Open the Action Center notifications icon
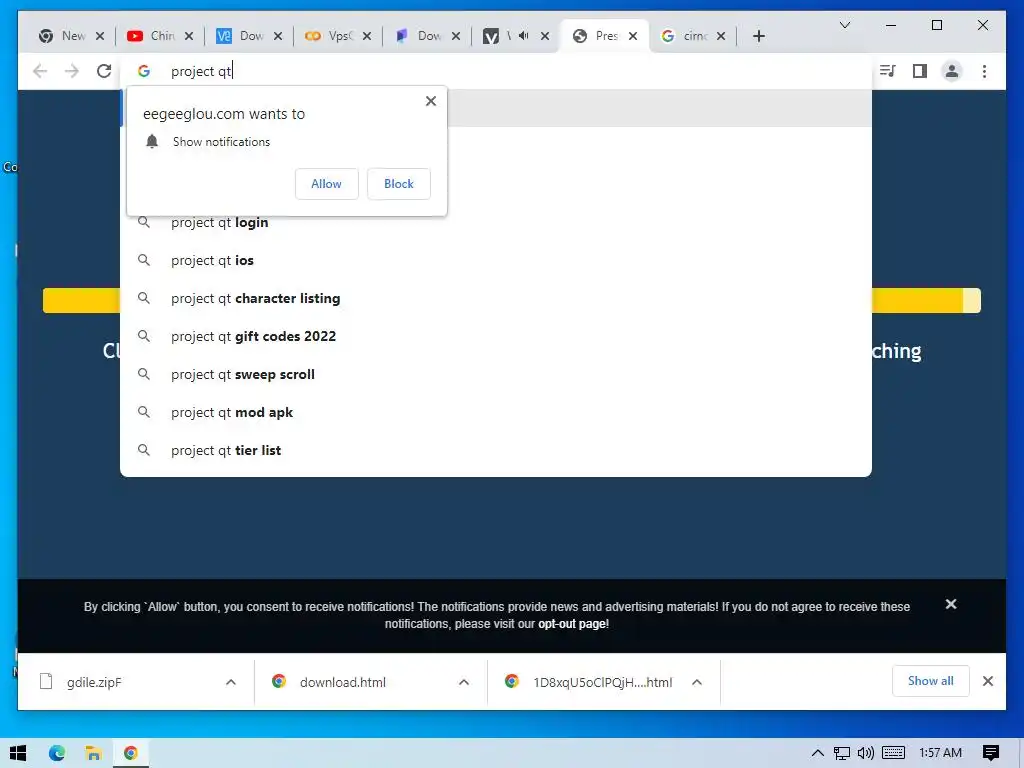This screenshot has height=768, width=1024. tap(991, 753)
